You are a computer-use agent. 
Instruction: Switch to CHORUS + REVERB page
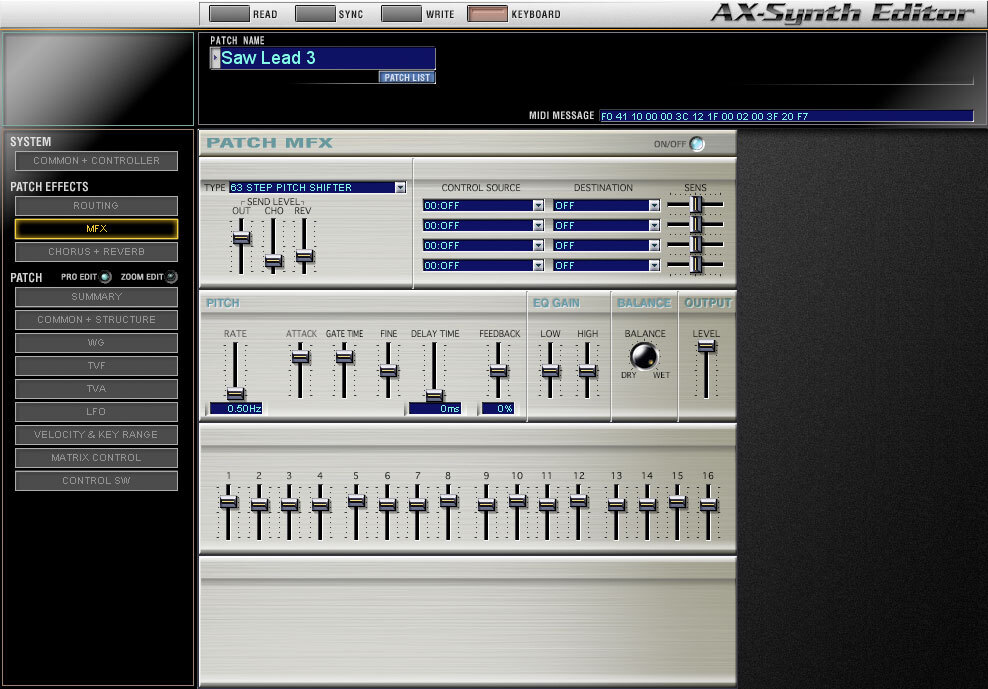coord(96,252)
